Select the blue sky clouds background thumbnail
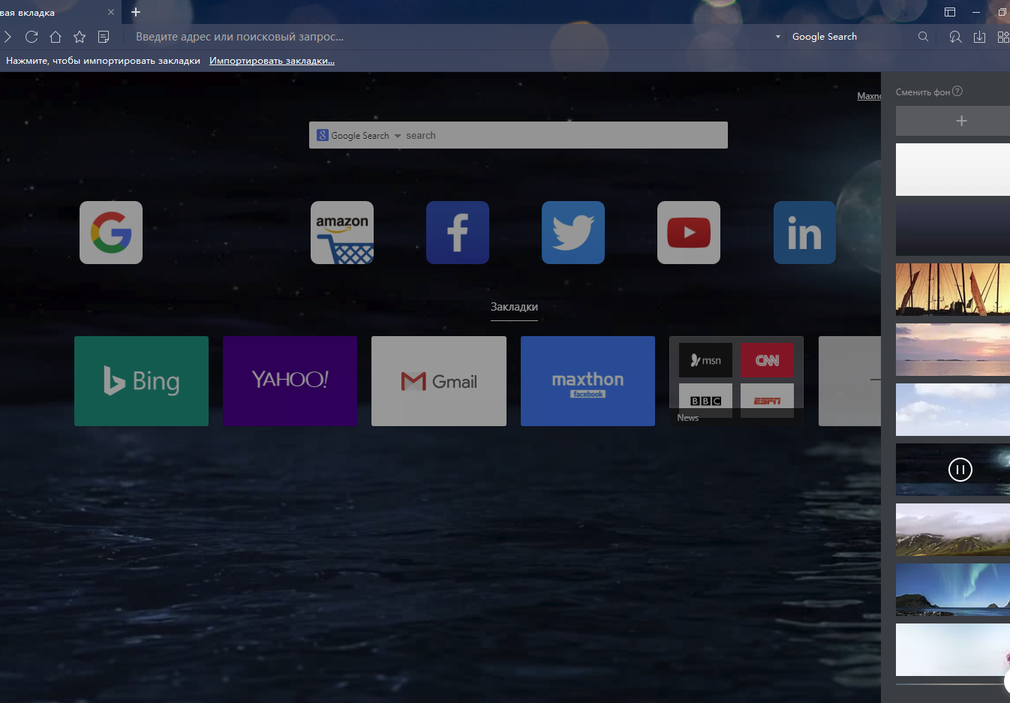 point(953,409)
